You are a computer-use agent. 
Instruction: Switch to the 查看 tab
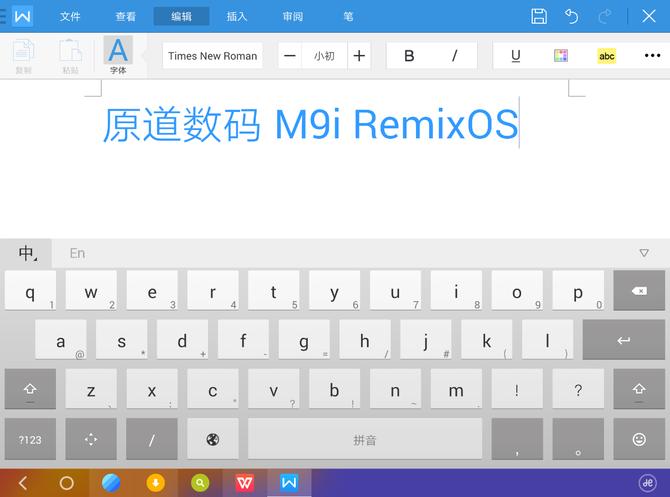point(126,16)
